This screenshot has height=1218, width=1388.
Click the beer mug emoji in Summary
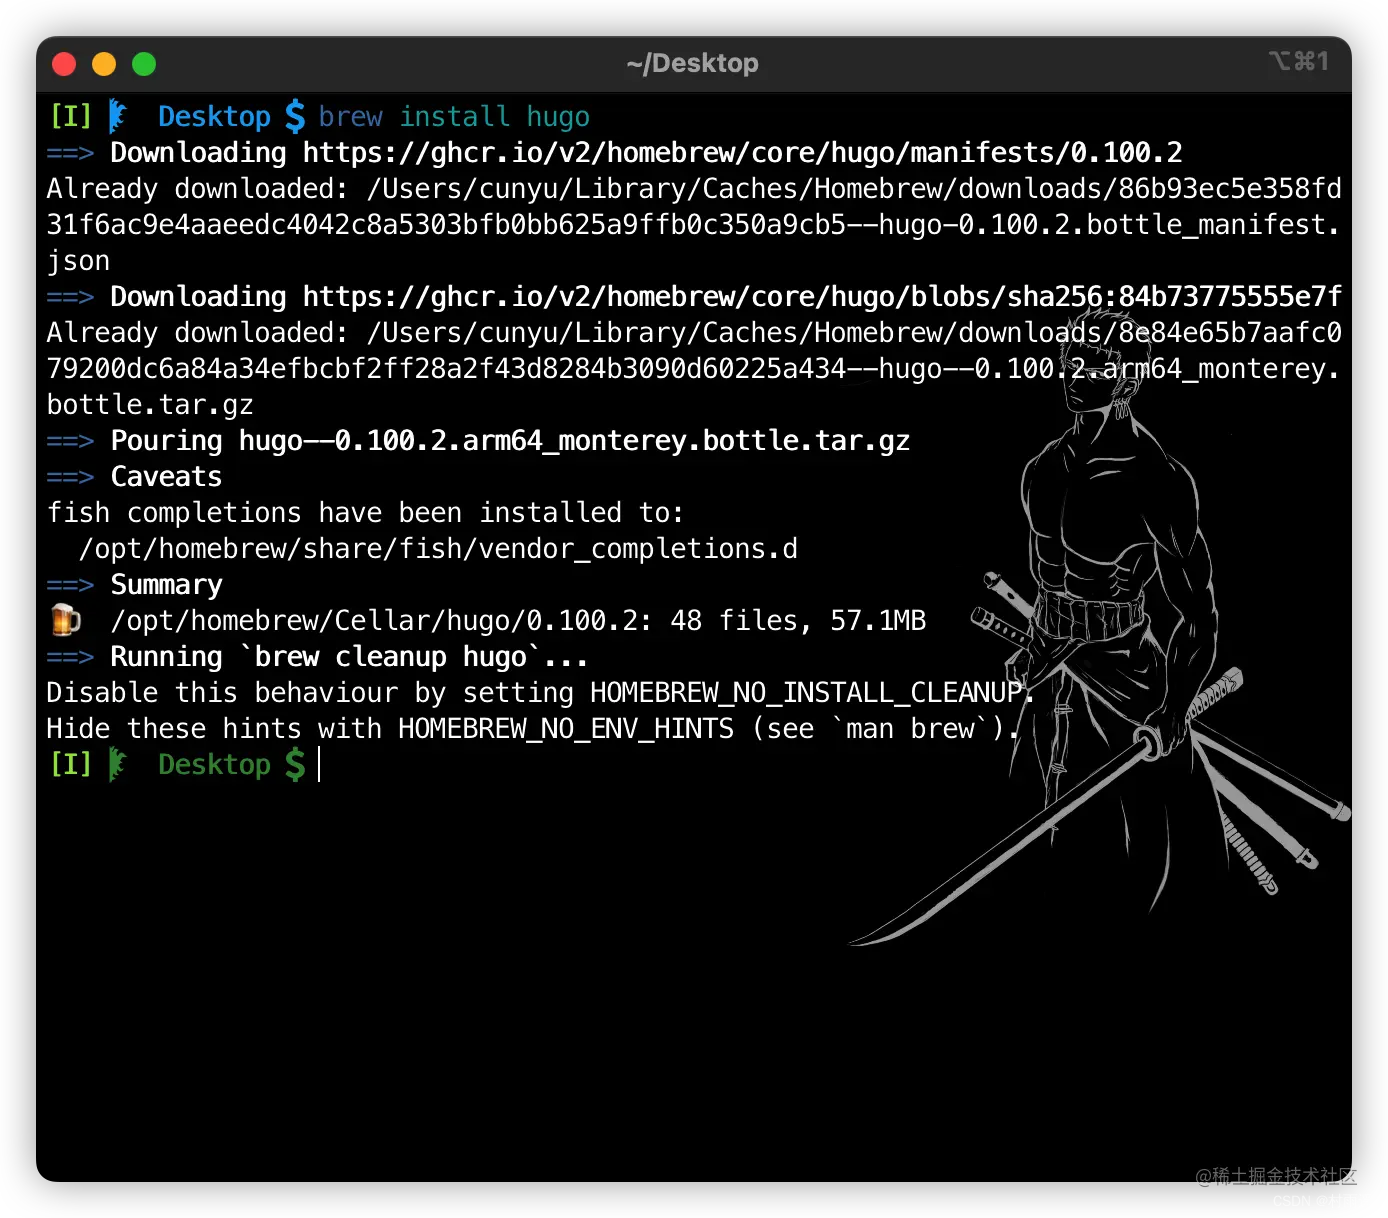(66, 620)
